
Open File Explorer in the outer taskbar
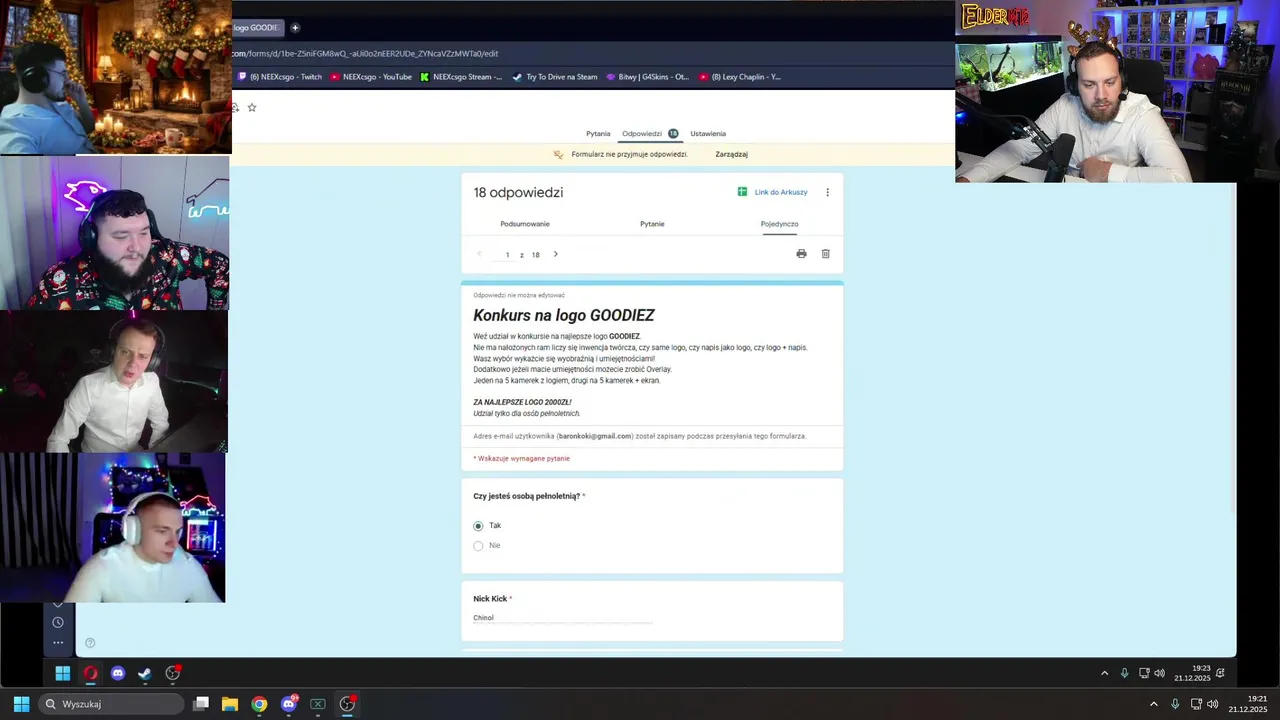point(230,704)
